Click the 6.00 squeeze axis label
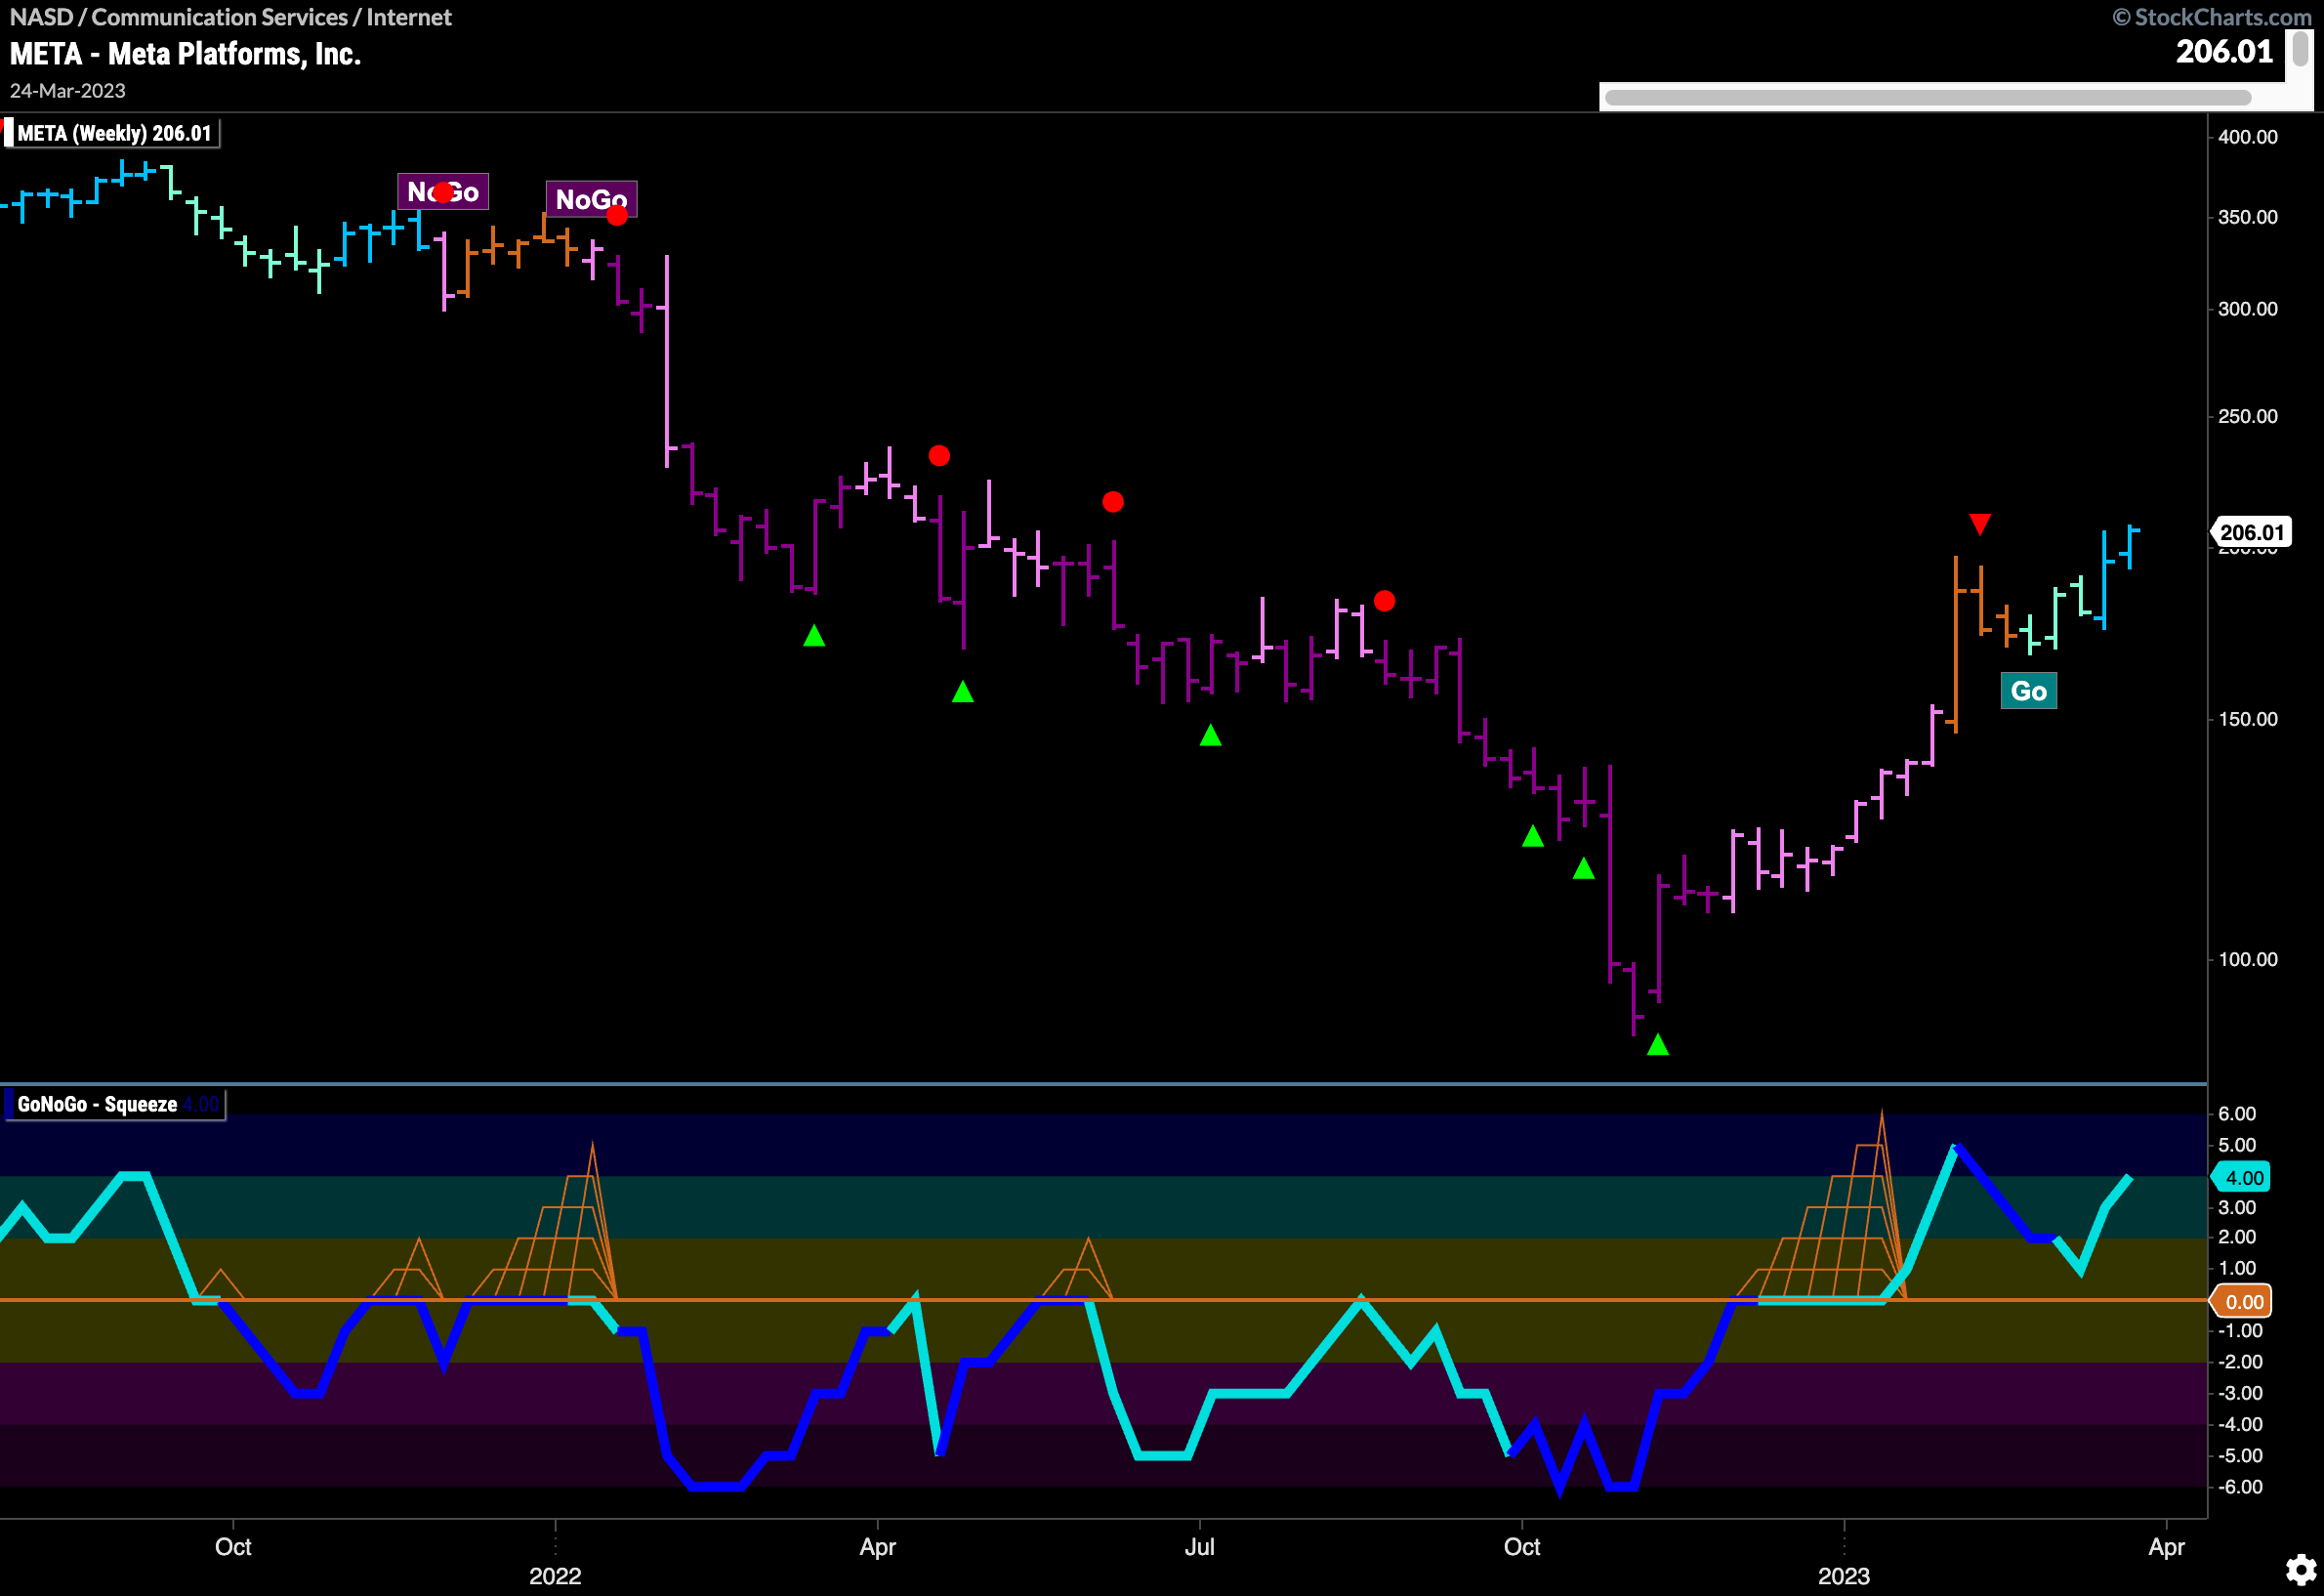The height and width of the screenshot is (1596, 2324). pyautogui.click(x=2237, y=1114)
